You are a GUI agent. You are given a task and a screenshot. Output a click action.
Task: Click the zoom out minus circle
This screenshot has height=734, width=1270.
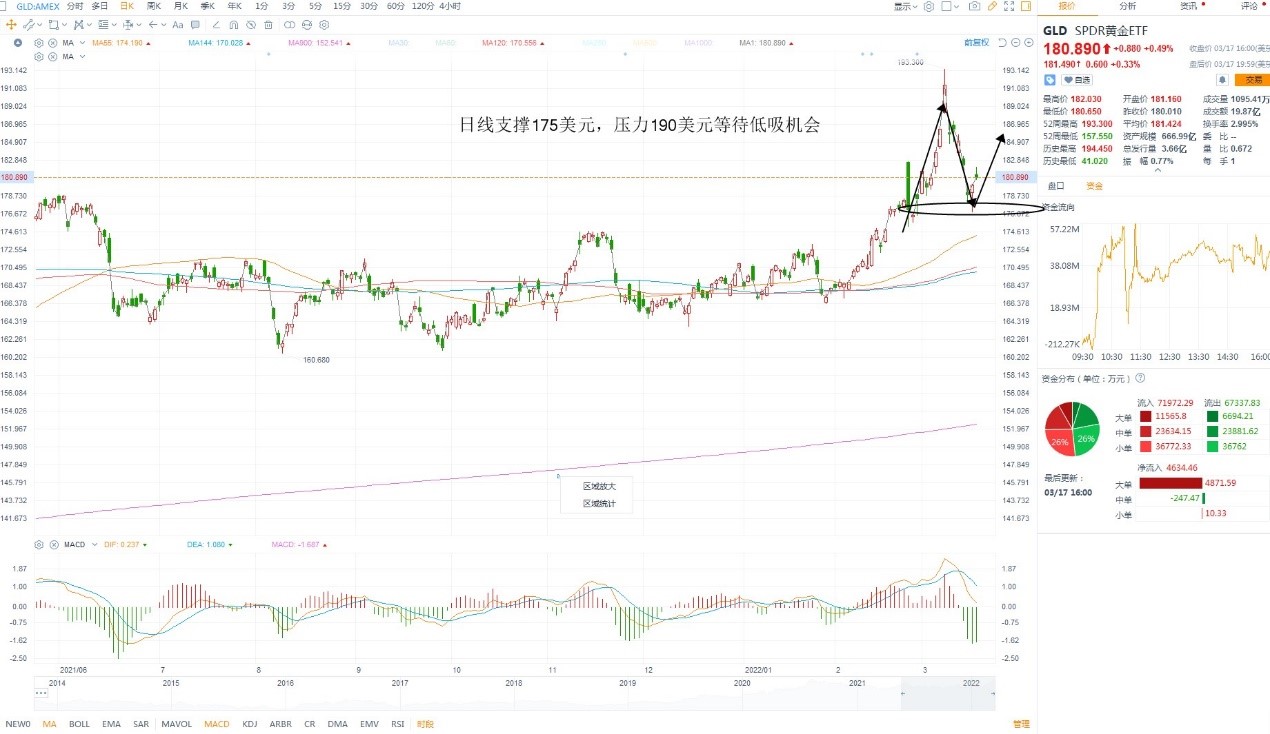1016,42
